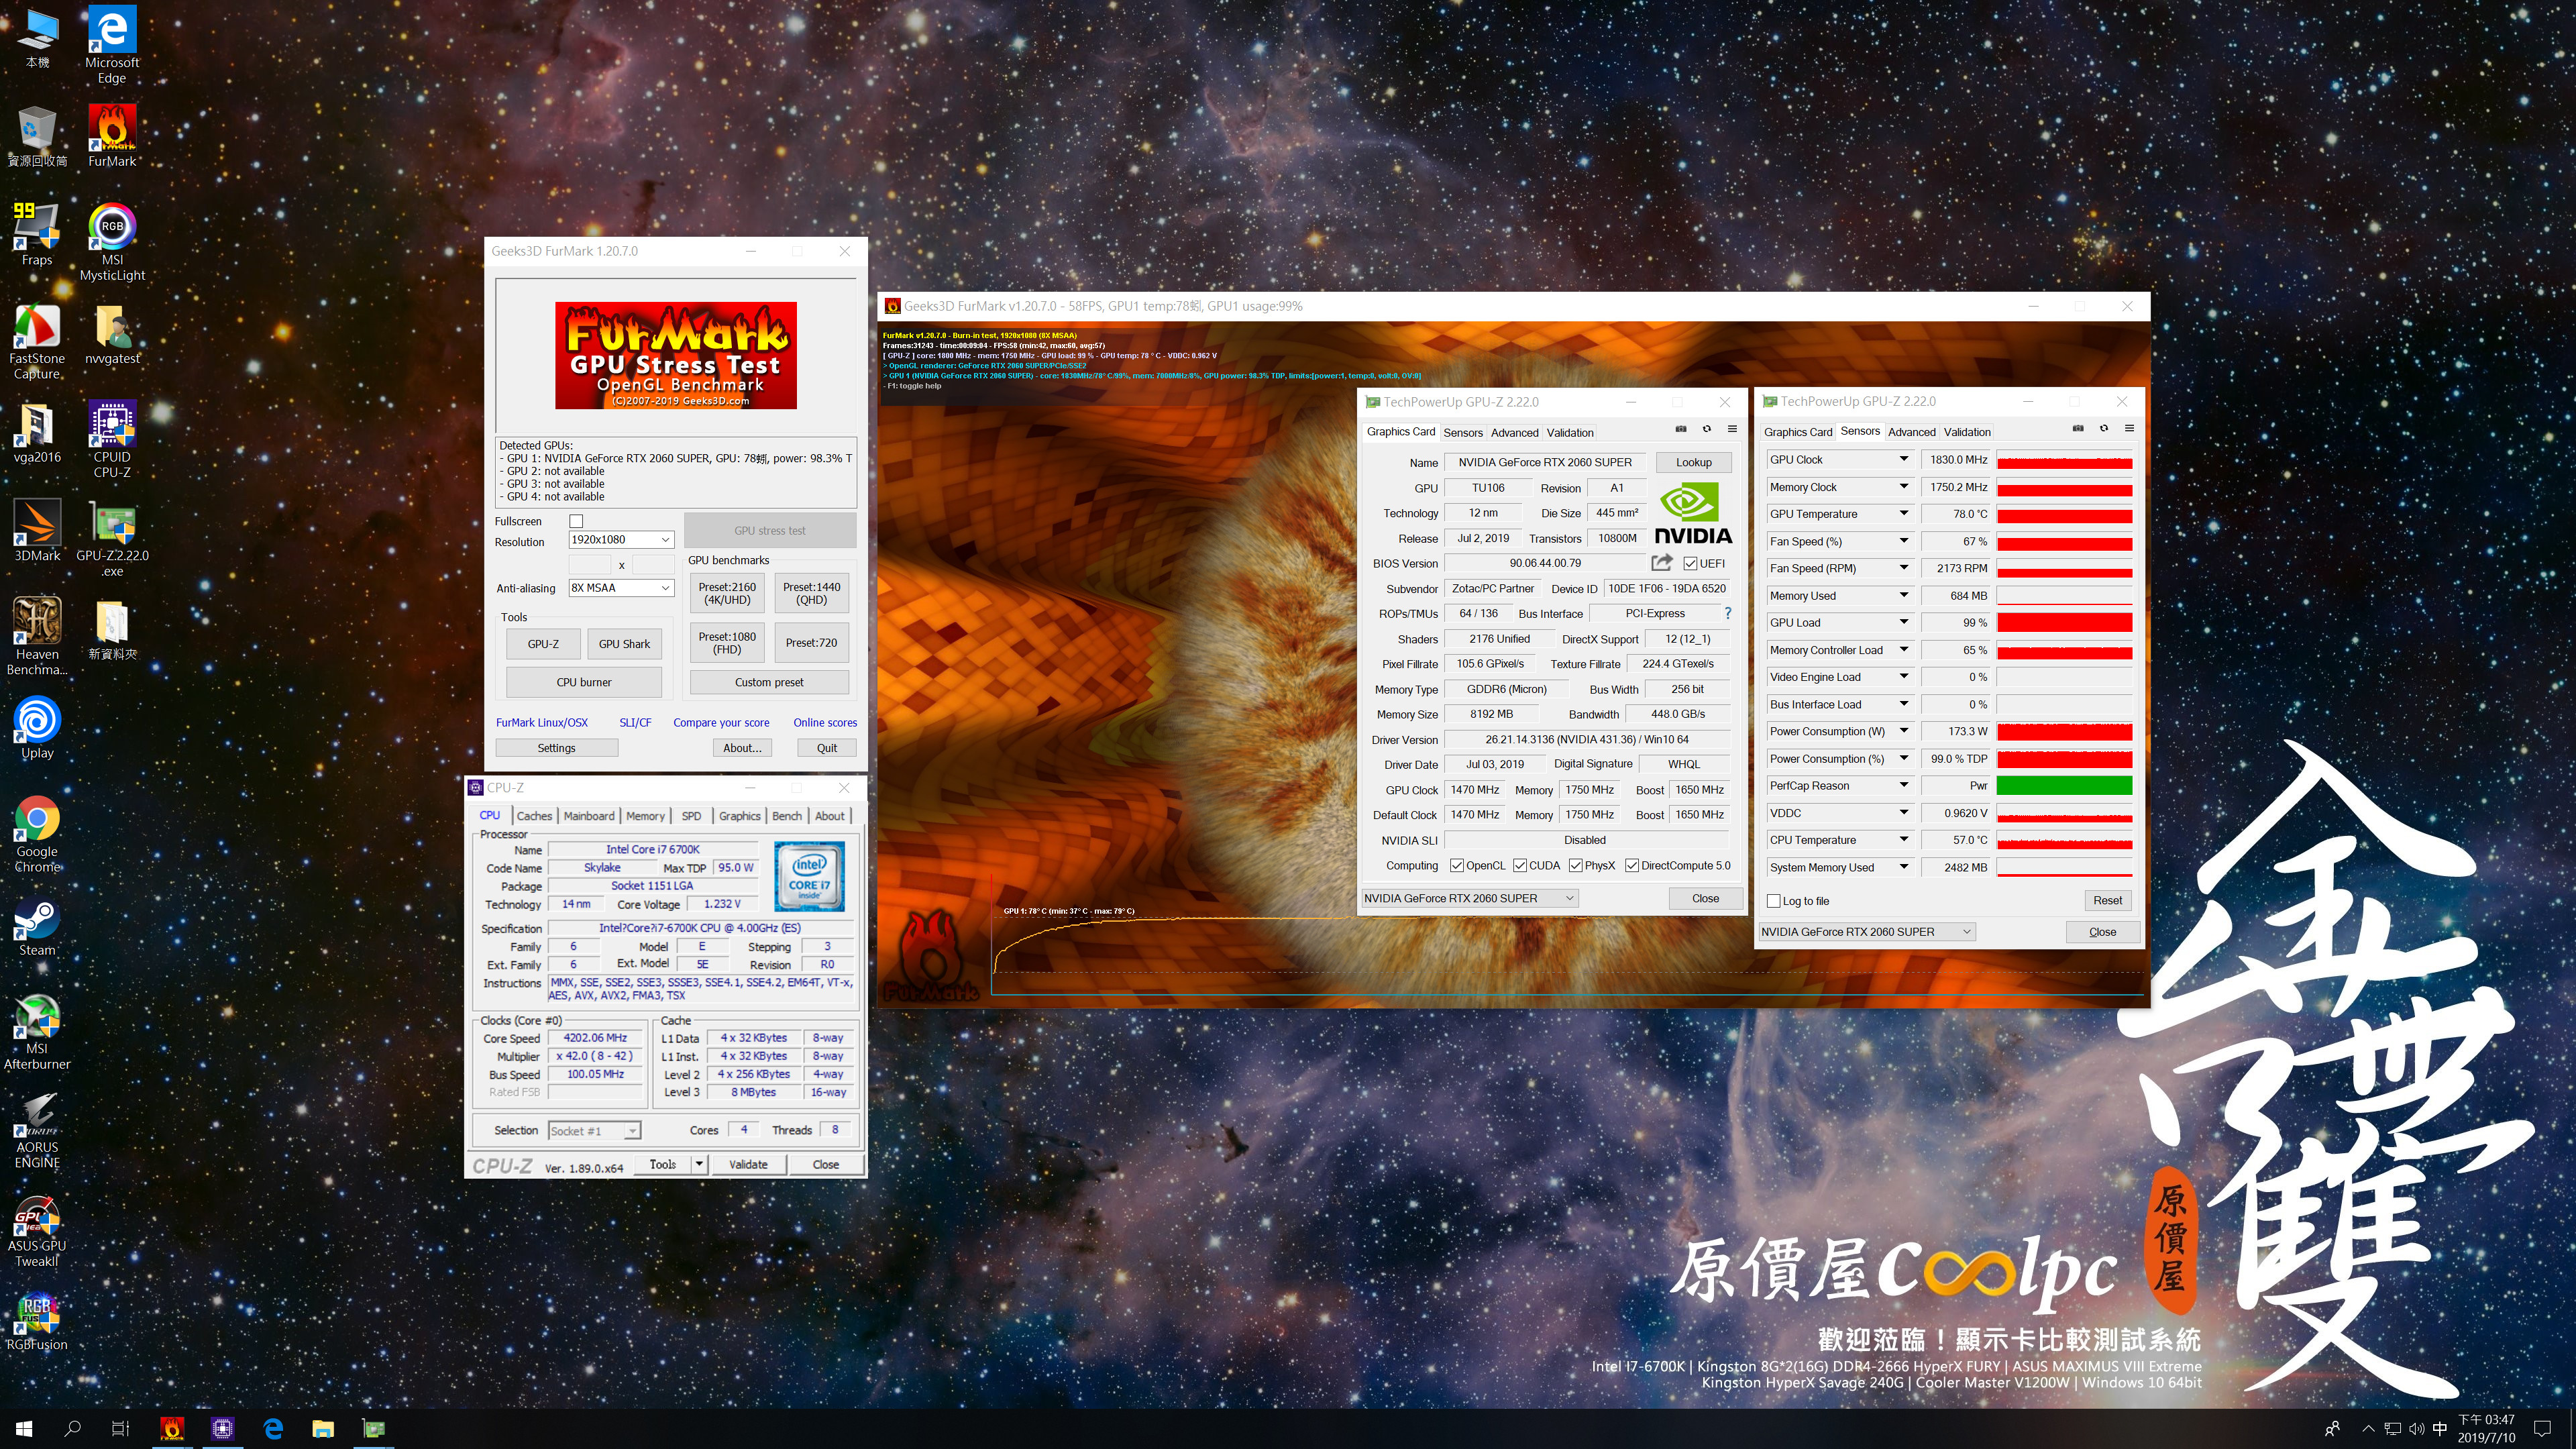This screenshot has height=1449, width=2576.
Task: Toggle the OpenCL checkbox
Action: (x=1457, y=865)
